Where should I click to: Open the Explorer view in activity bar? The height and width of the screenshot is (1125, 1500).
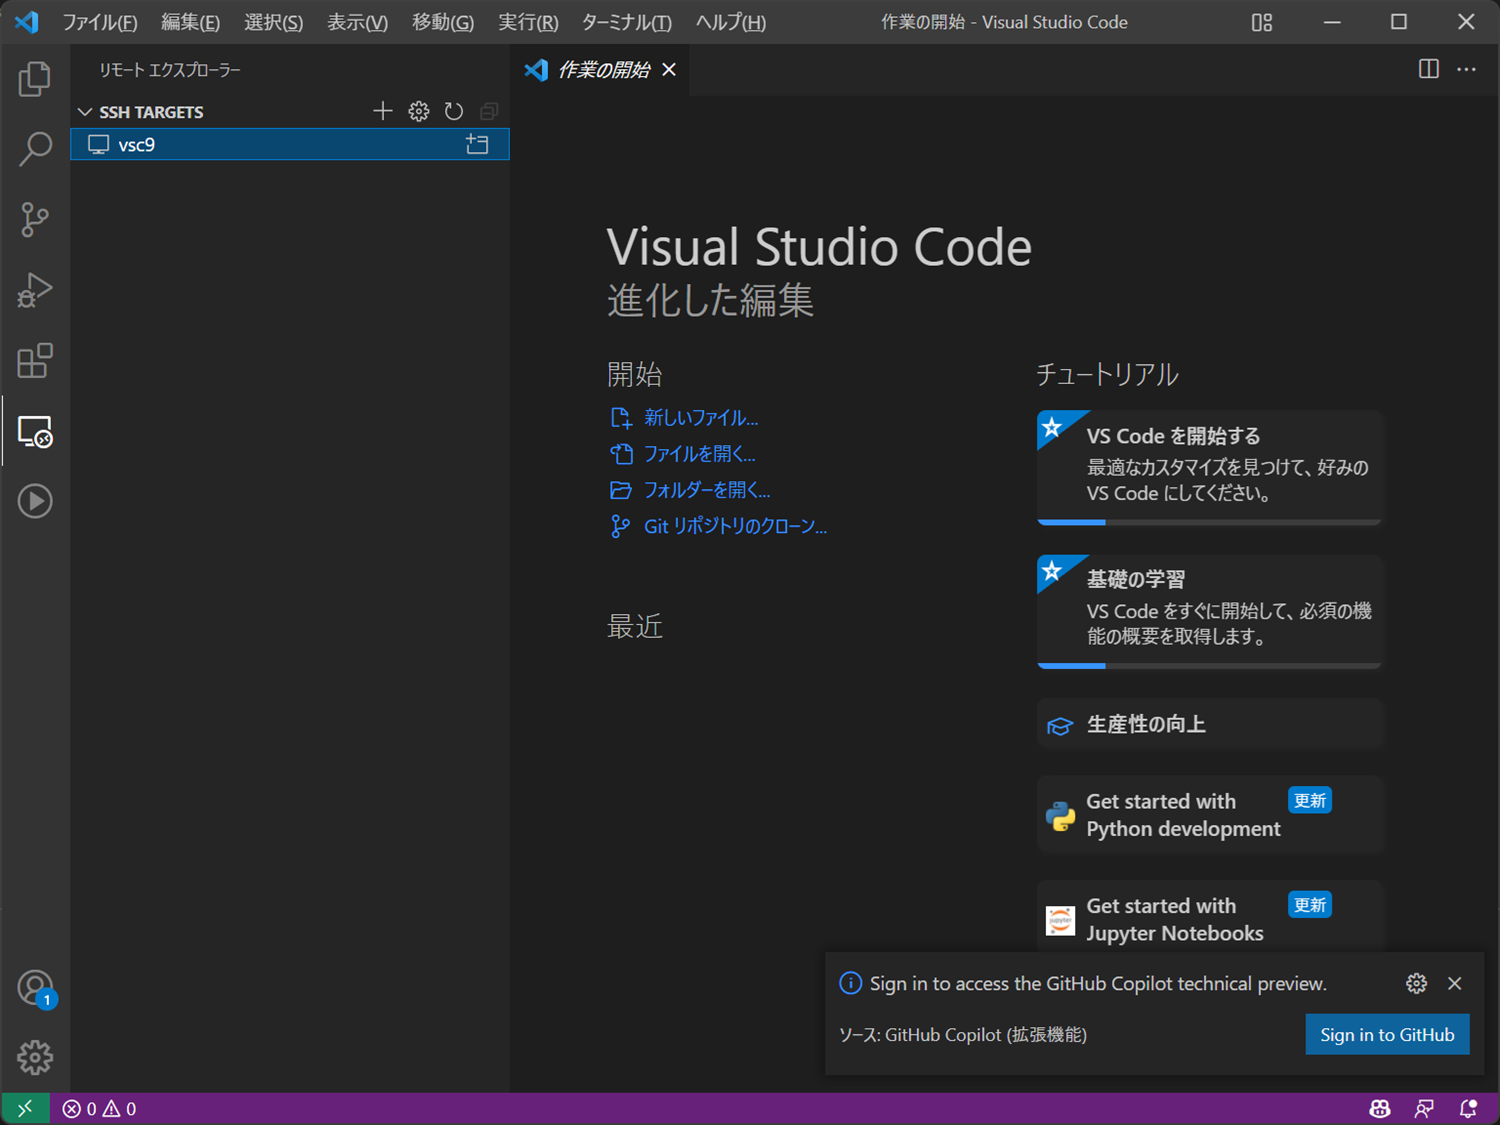(35, 79)
